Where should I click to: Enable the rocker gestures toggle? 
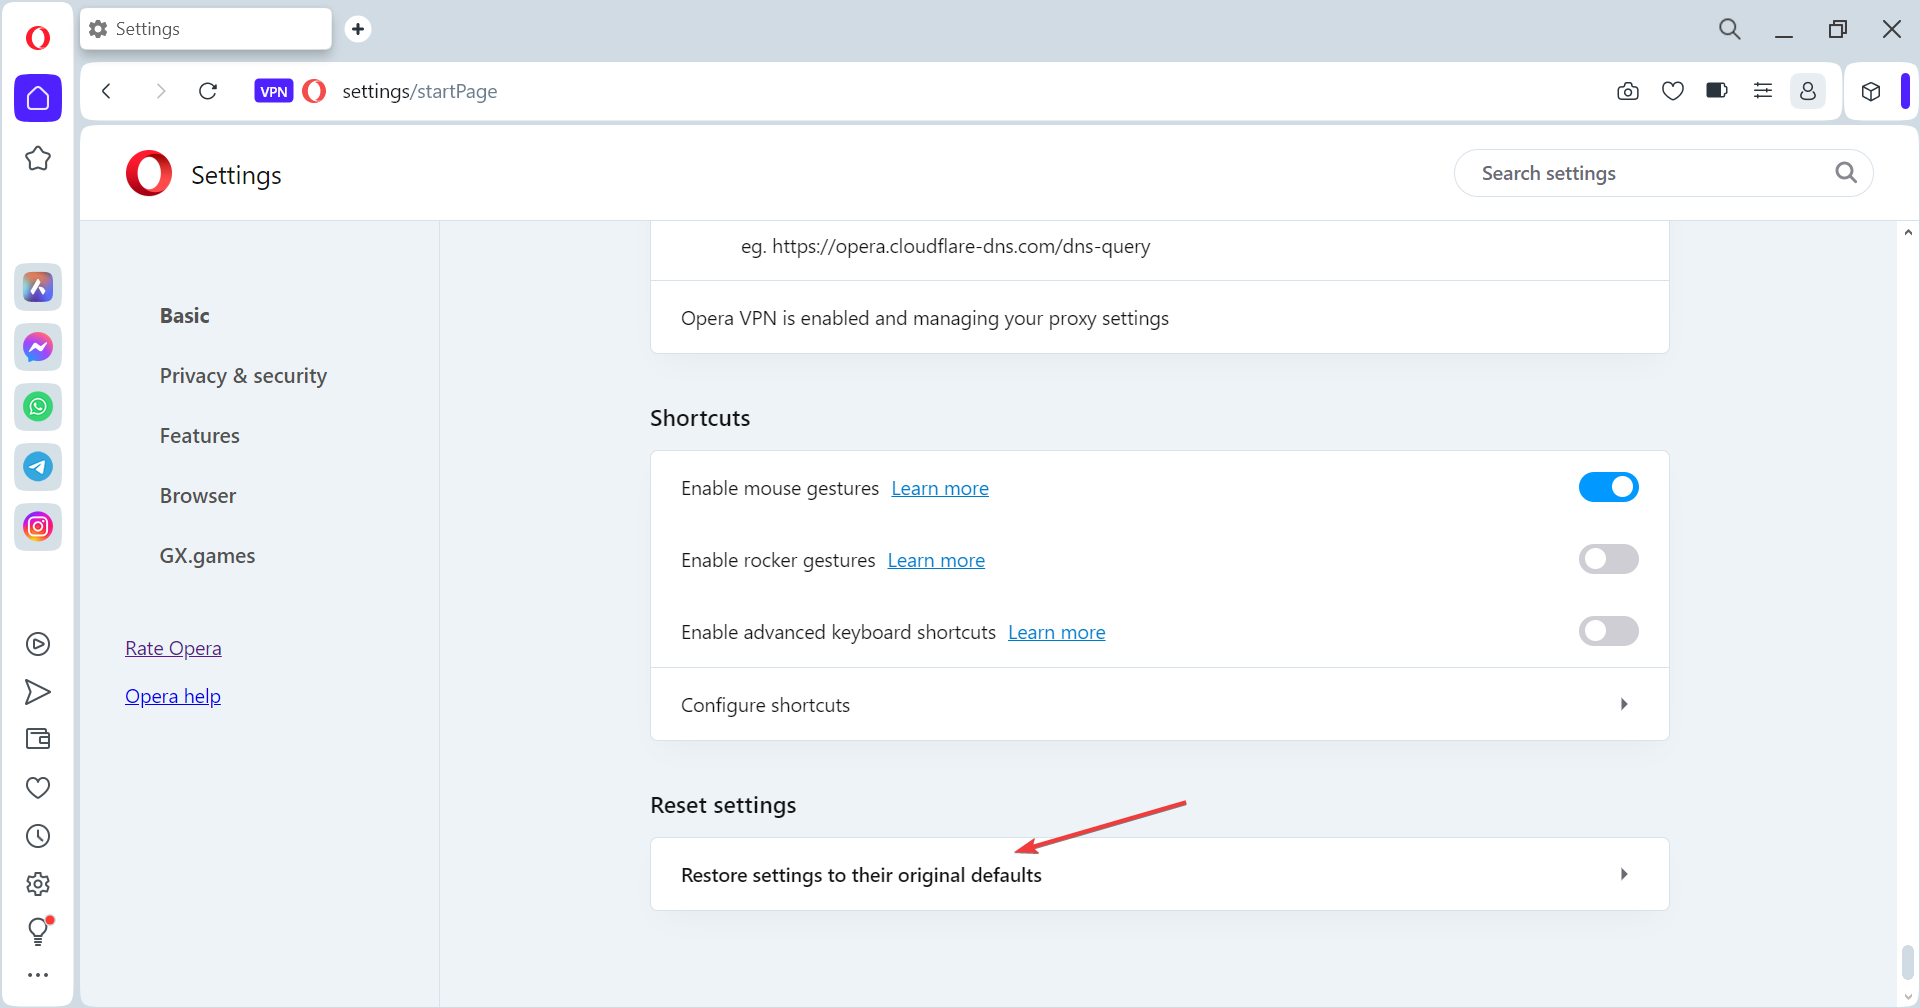(x=1608, y=559)
